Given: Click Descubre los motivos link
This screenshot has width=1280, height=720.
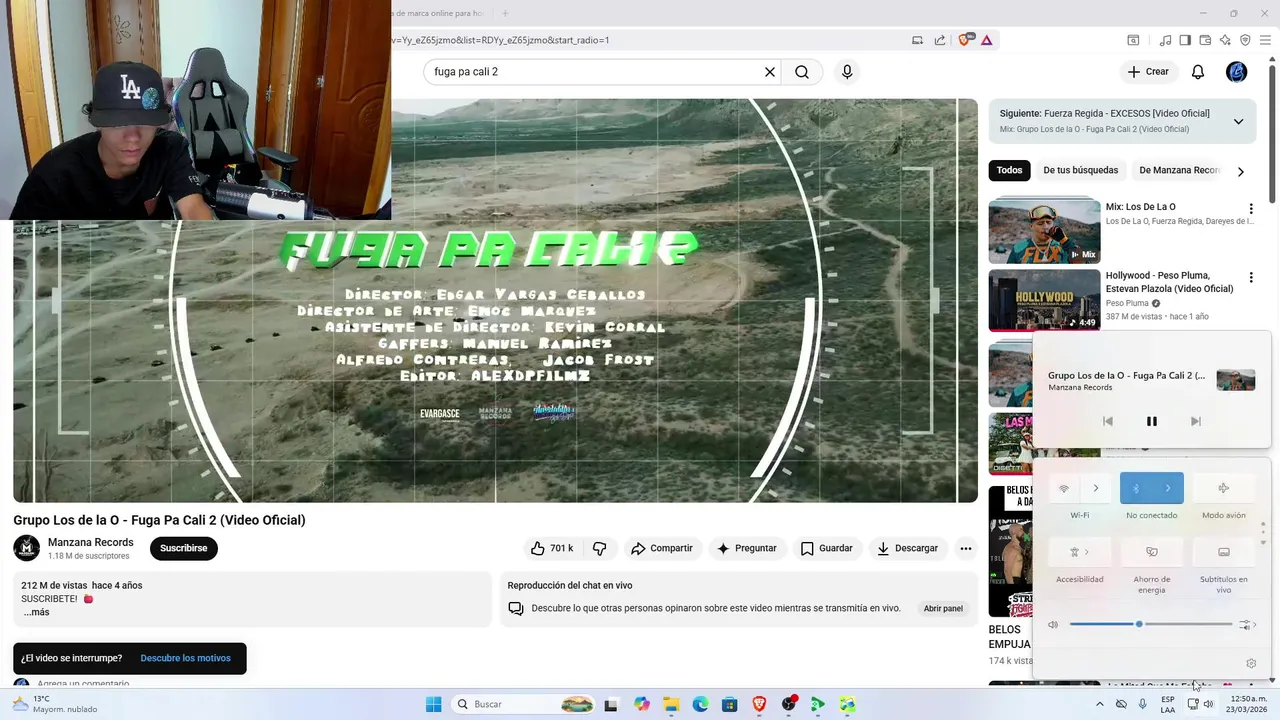Looking at the screenshot, I should tap(185, 658).
